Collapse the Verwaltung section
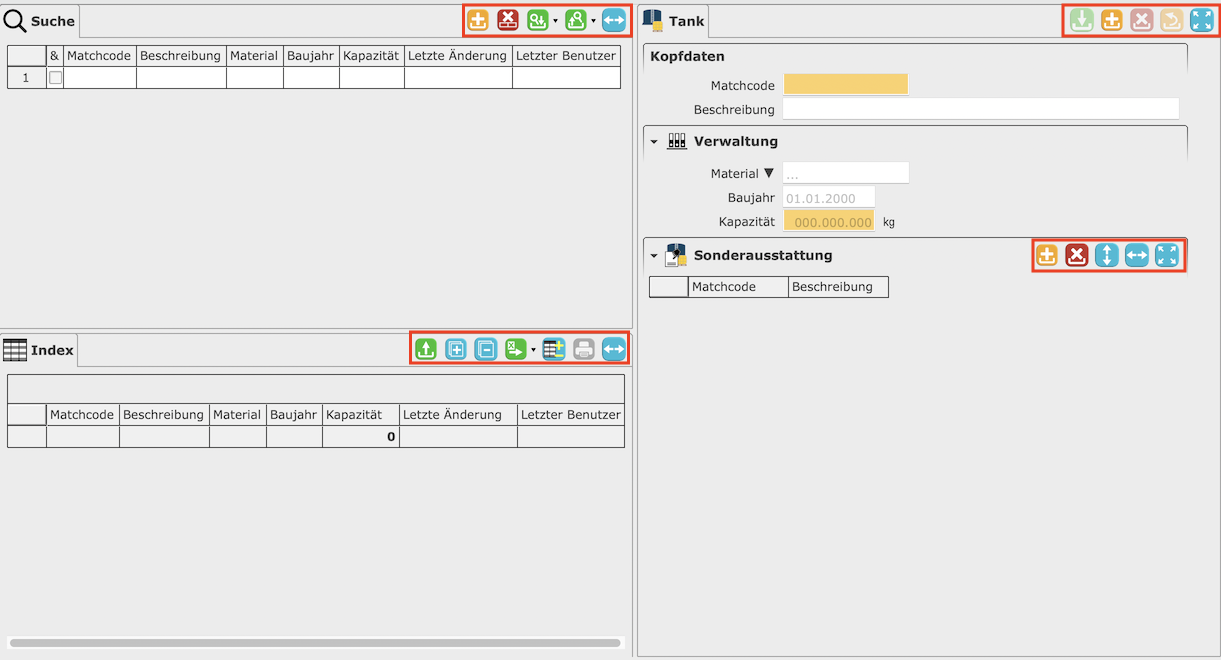Screen dimensions: 1221x660 click(x=654, y=142)
